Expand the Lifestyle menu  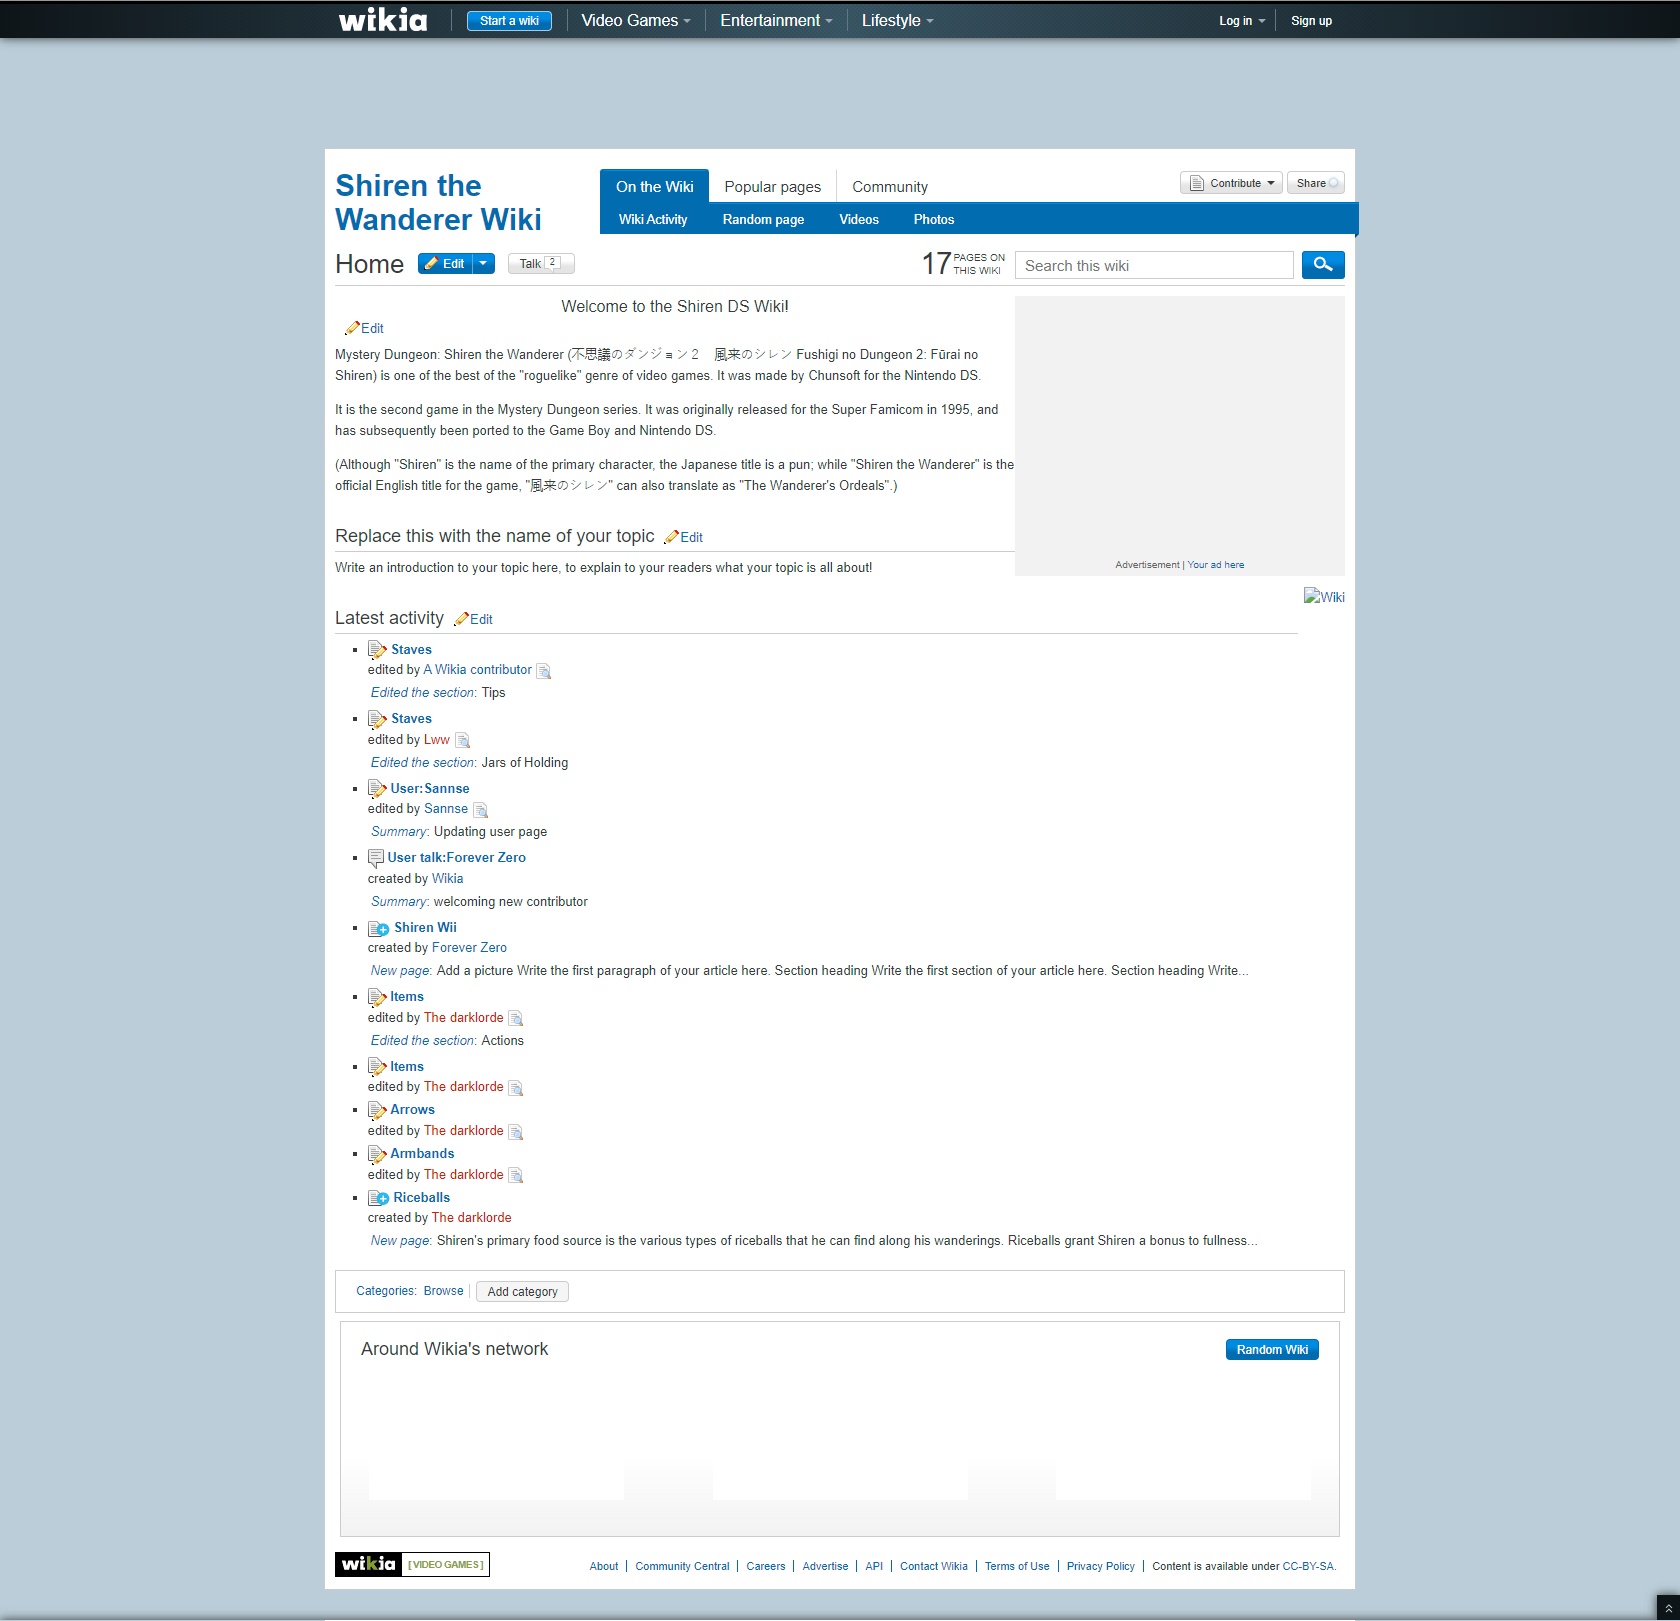pos(896,20)
